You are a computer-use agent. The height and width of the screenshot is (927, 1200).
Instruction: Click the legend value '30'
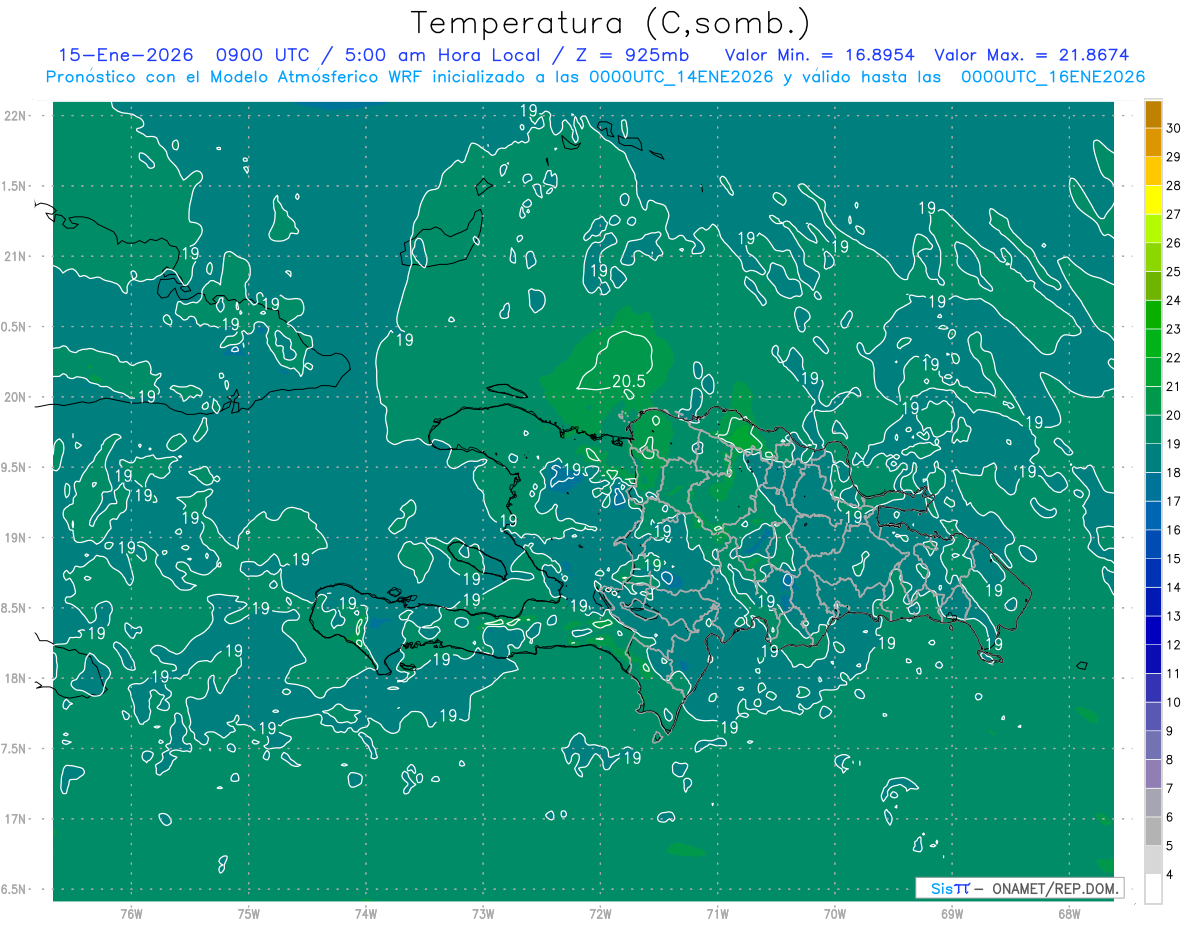1174,128
